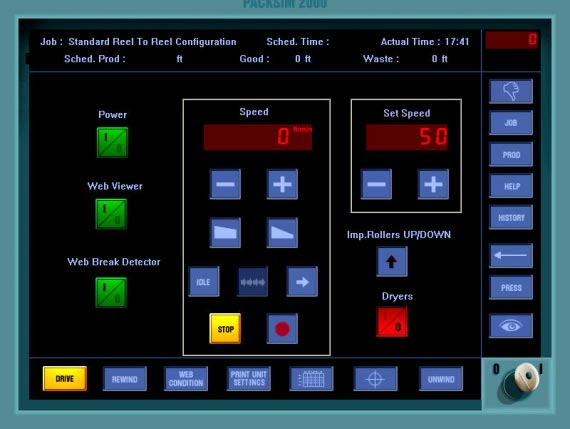Toggle the Power switch
This screenshot has height=429, width=570.
(112, 142)
